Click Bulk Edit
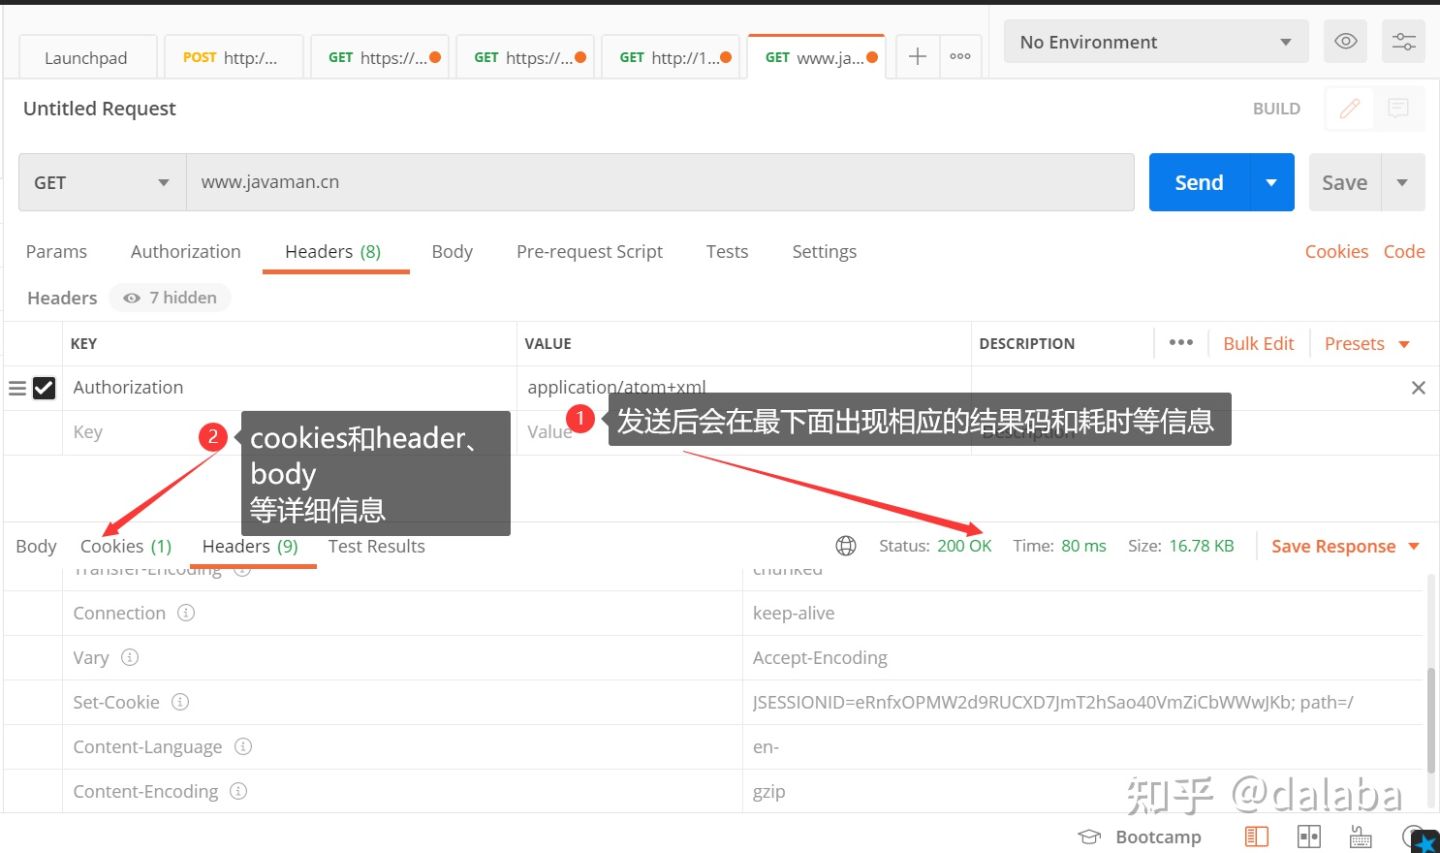Viewport: 1440px width, 853px height. [1258, 343]
